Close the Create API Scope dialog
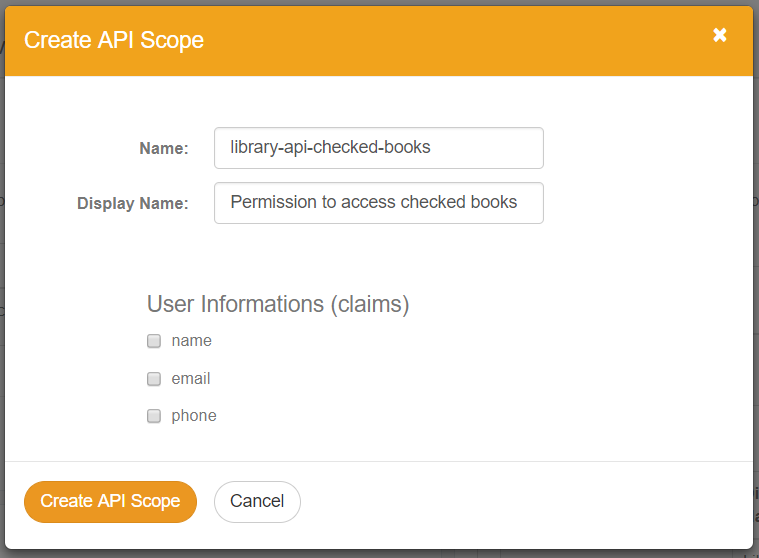Image resolution: width=759 pixels, height=558 pixels. point(719,35)
